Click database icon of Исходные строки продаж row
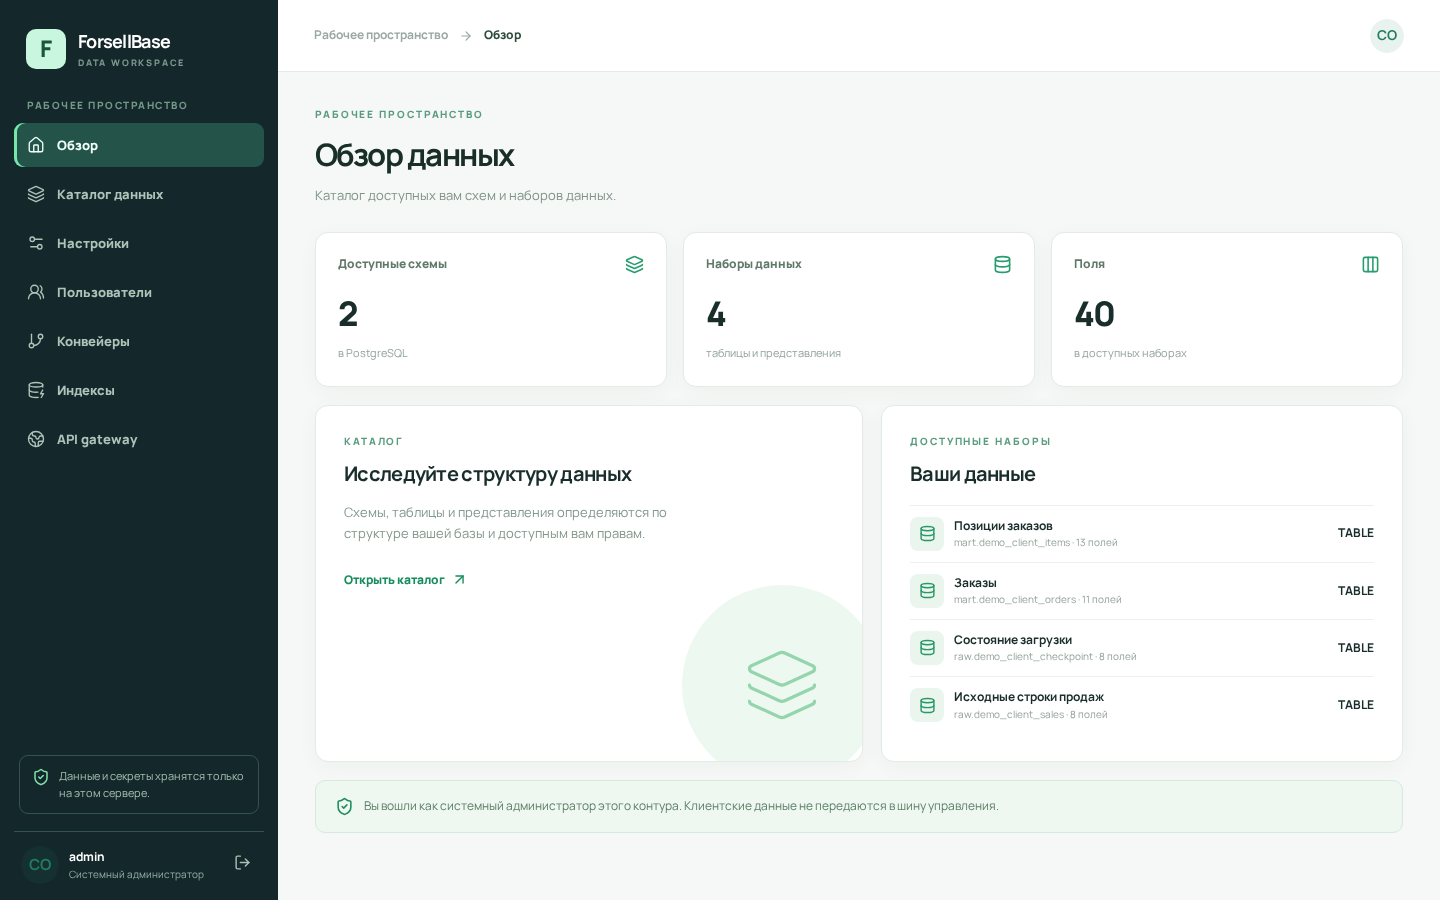This screenshot has width=1440, height=900. click(927, 705)
